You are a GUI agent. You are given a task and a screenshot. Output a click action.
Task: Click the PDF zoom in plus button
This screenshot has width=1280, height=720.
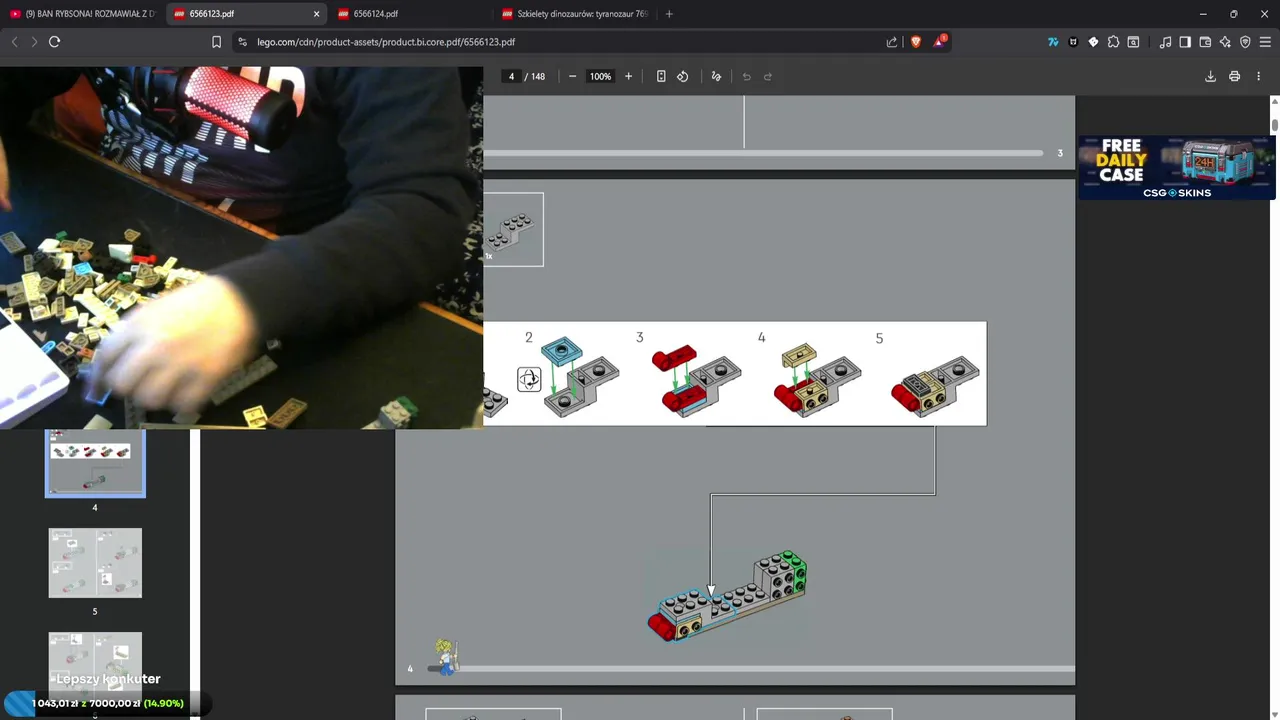[x=628, y=76]
